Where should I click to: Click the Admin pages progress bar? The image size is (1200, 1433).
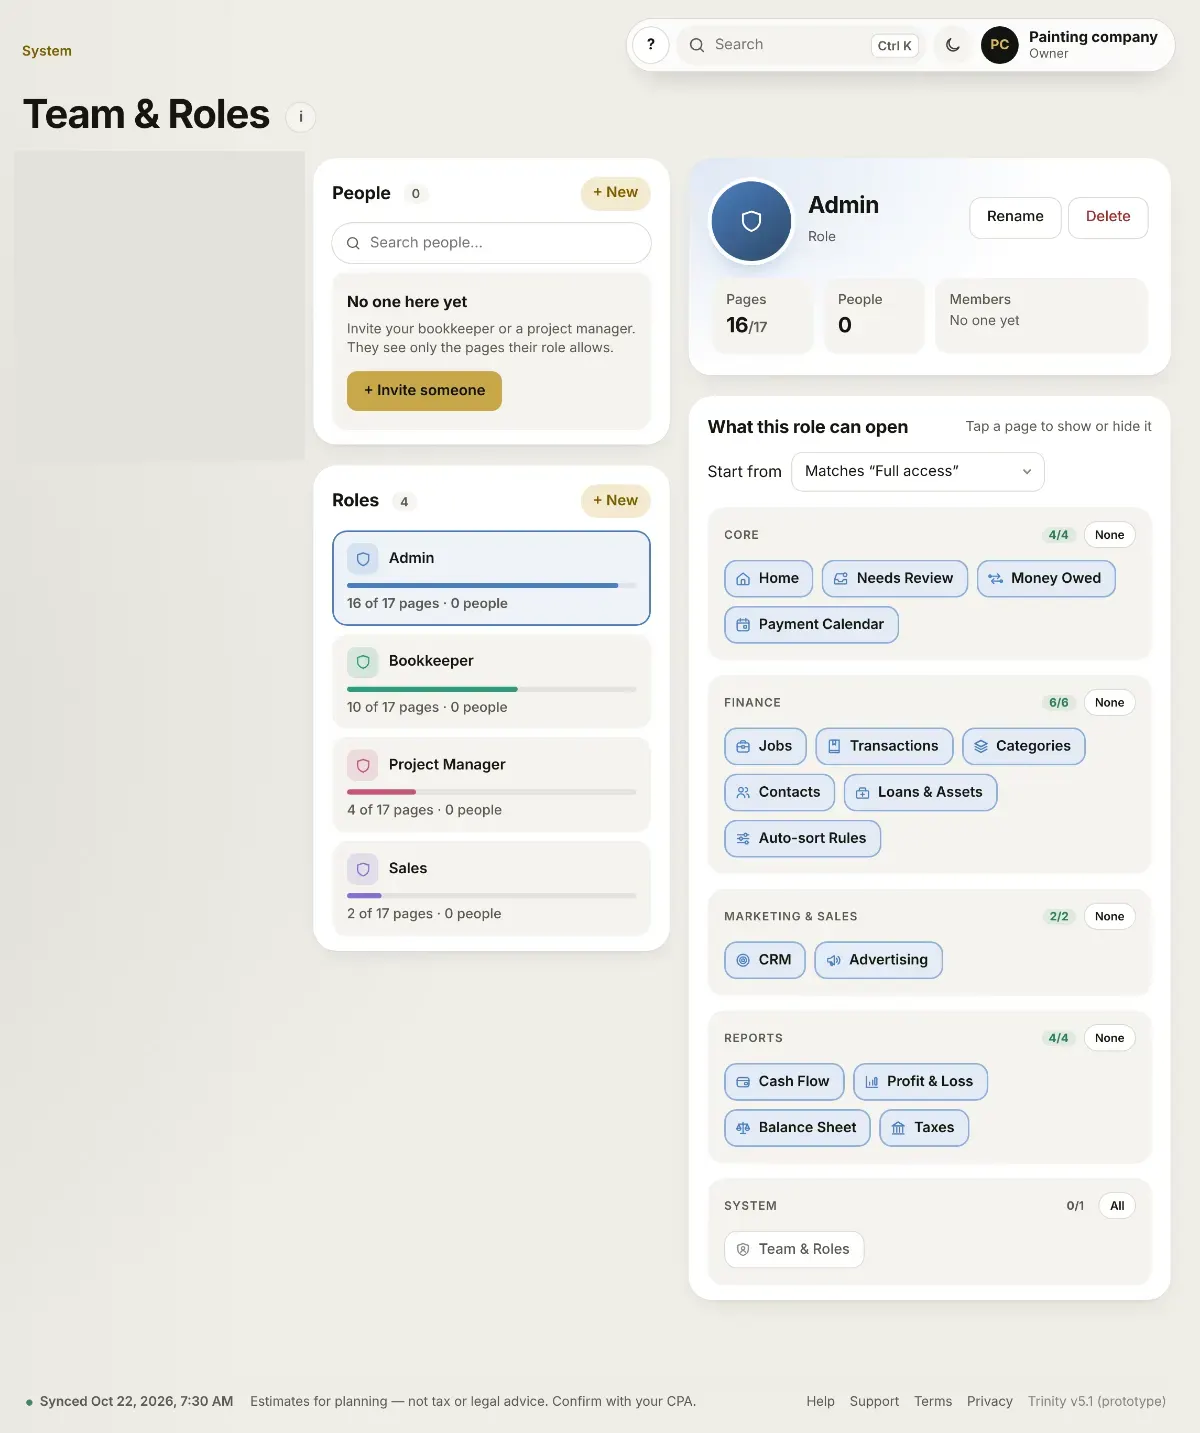pyautogui.click(x=491, y=585)
